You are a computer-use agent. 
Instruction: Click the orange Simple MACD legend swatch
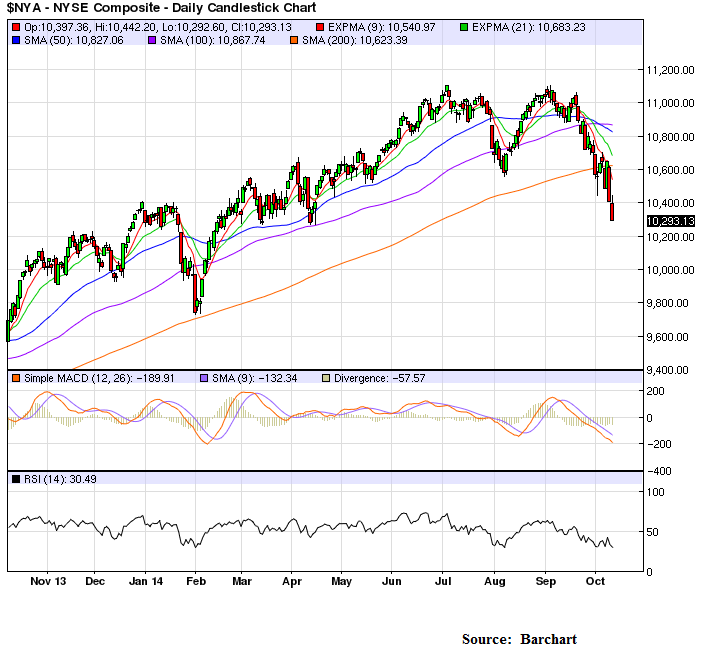tap(14, 378)
